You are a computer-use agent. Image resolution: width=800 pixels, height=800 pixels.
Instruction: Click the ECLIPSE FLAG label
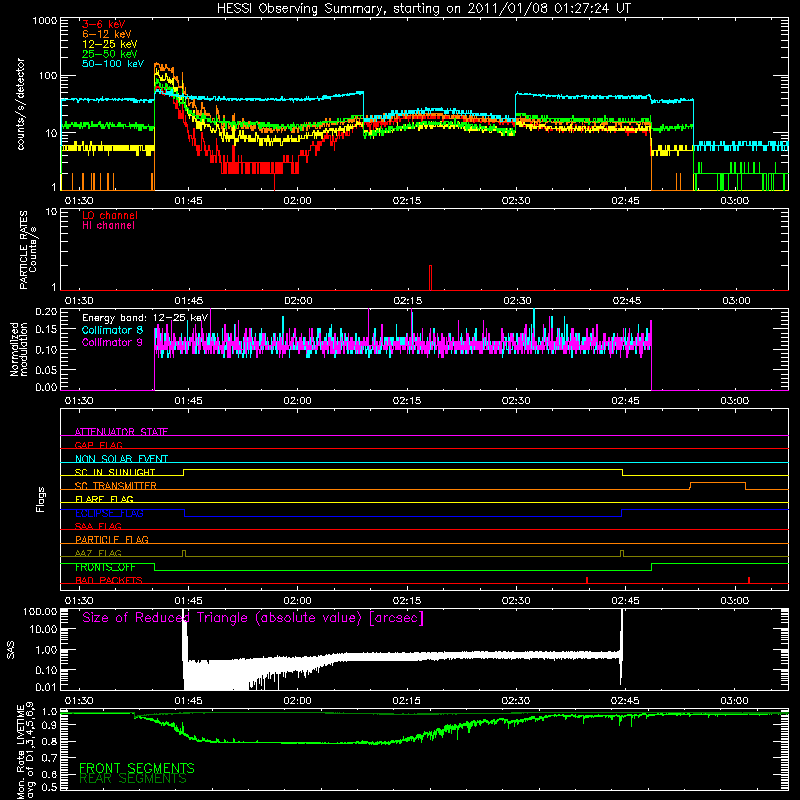point(109,513)
